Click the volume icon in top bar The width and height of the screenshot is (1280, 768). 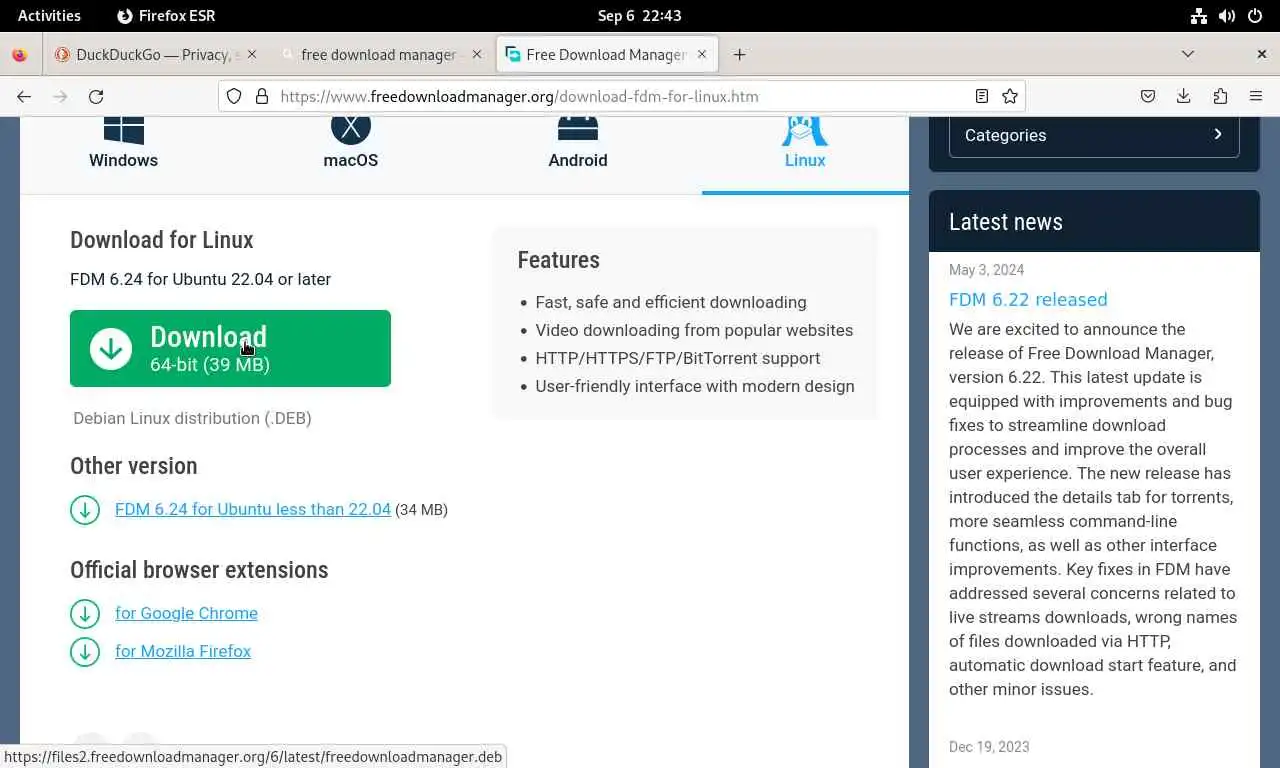pyautogui.click(x=1227, y=15)
